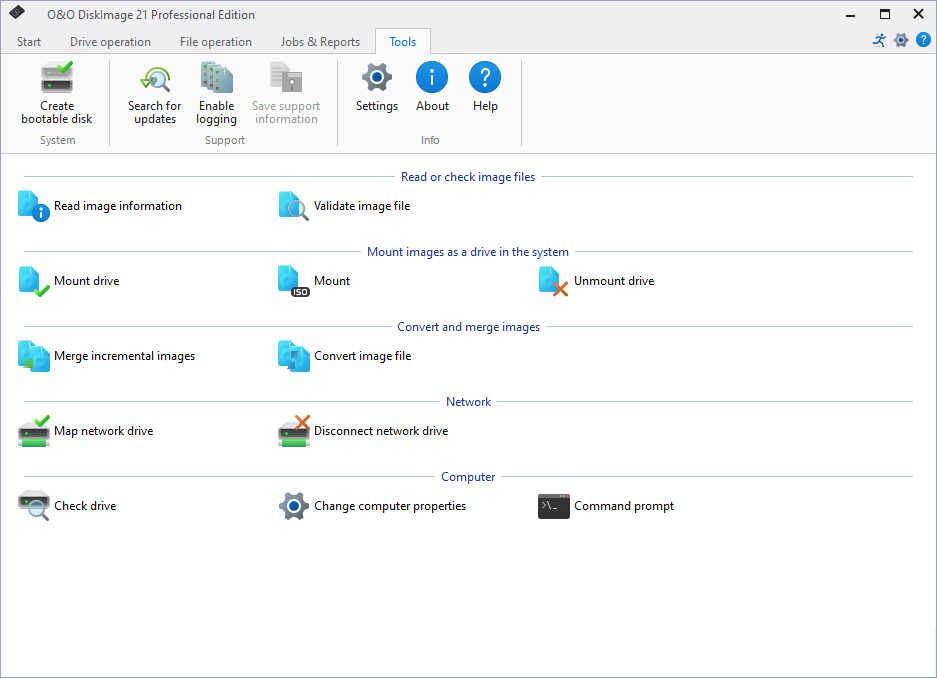Click the Unmount drive icon
This screenshot has width=937, height=678.
(x=553, y=281)
